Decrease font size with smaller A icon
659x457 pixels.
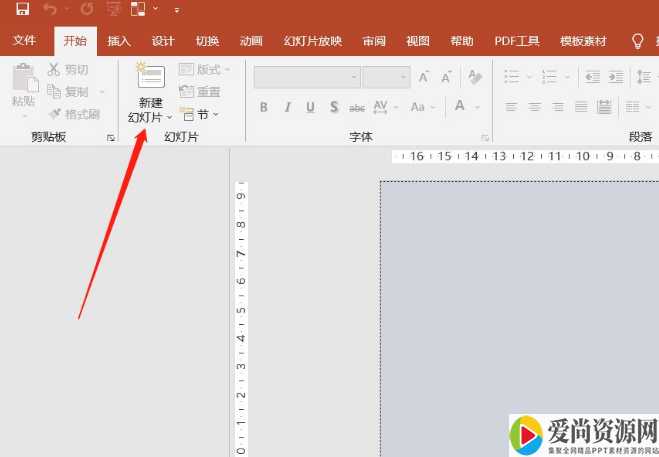(x=446, y=77)
